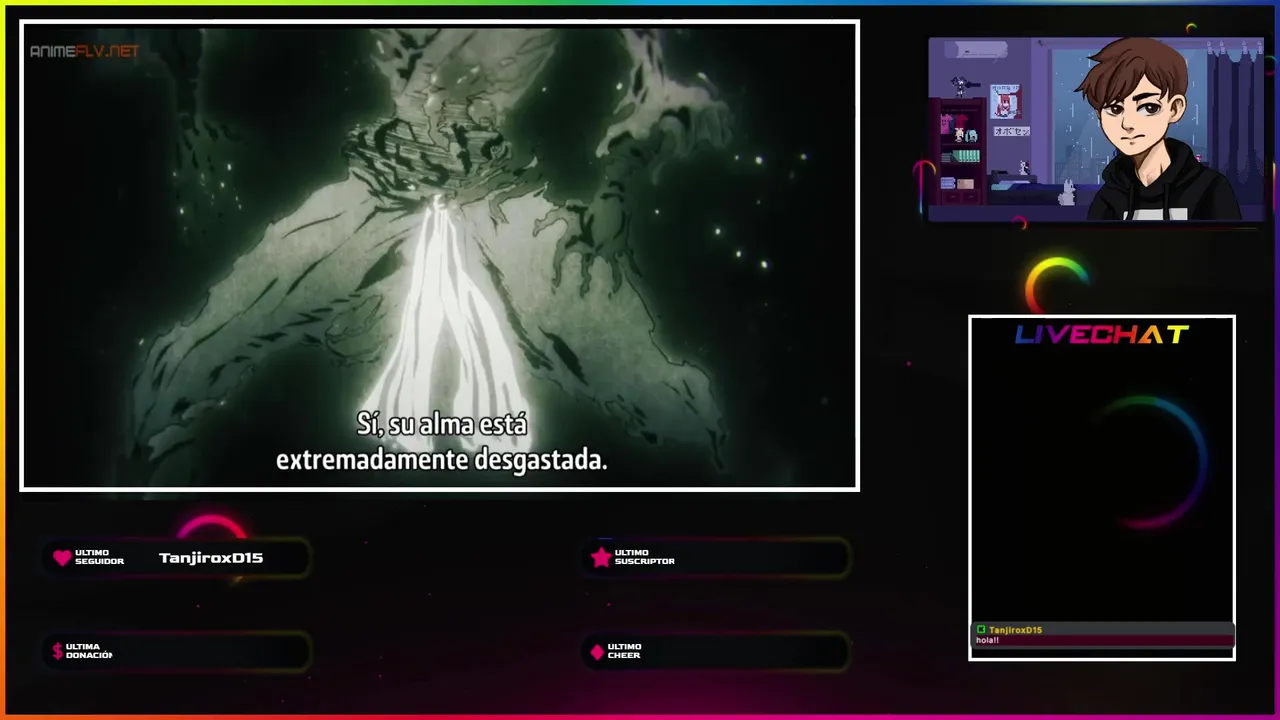This screenshot has width=1280, height=720.
Task: Click the subtitle line 'Sí, su alma está'
Action: [x=441, y=424]
